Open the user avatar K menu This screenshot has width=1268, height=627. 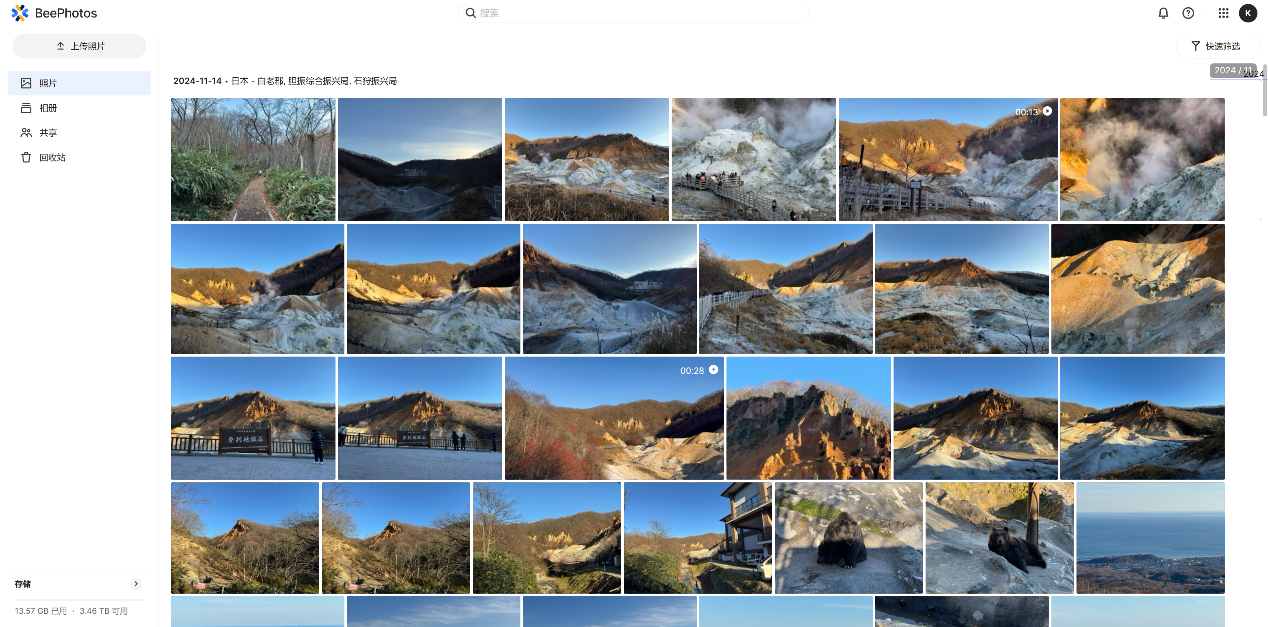[1248, 13]
